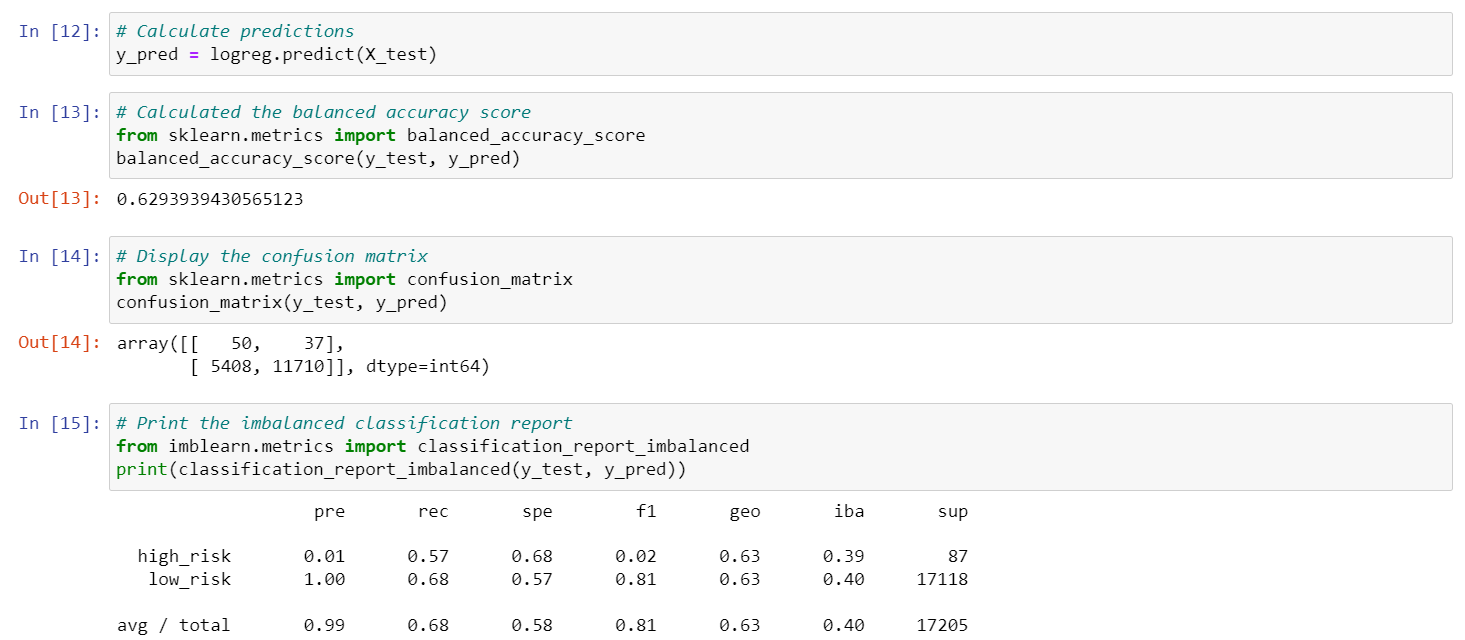Click the imblearn.metrics import statement
The width and height of the screenshot is (1465, 640).
click(433, 445)
